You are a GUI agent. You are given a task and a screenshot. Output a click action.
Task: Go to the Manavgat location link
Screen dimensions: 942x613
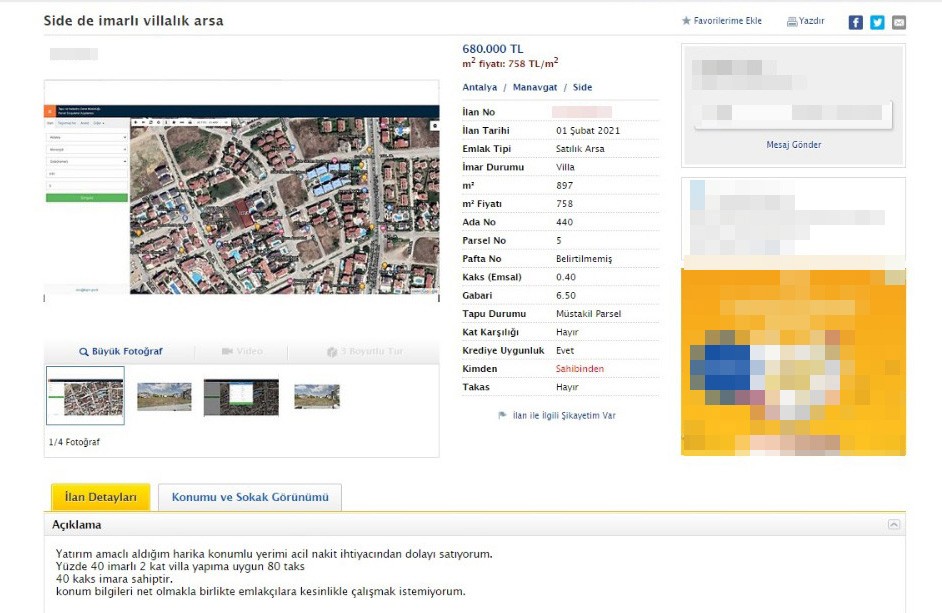click(534, 88)
